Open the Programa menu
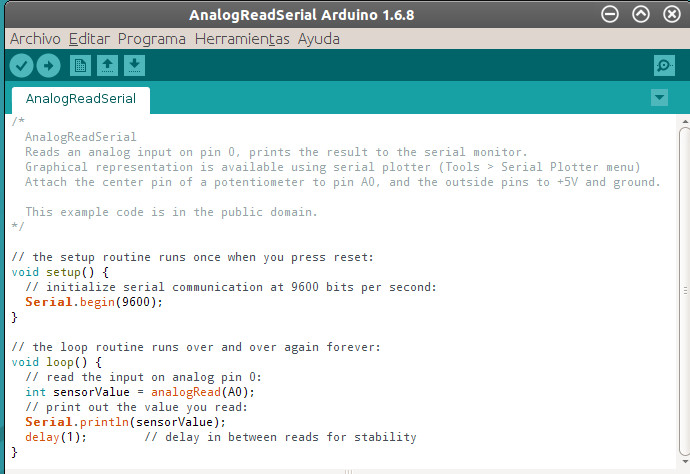The width and height of the screenshot is (690, 474). click(x=152, y=39)
